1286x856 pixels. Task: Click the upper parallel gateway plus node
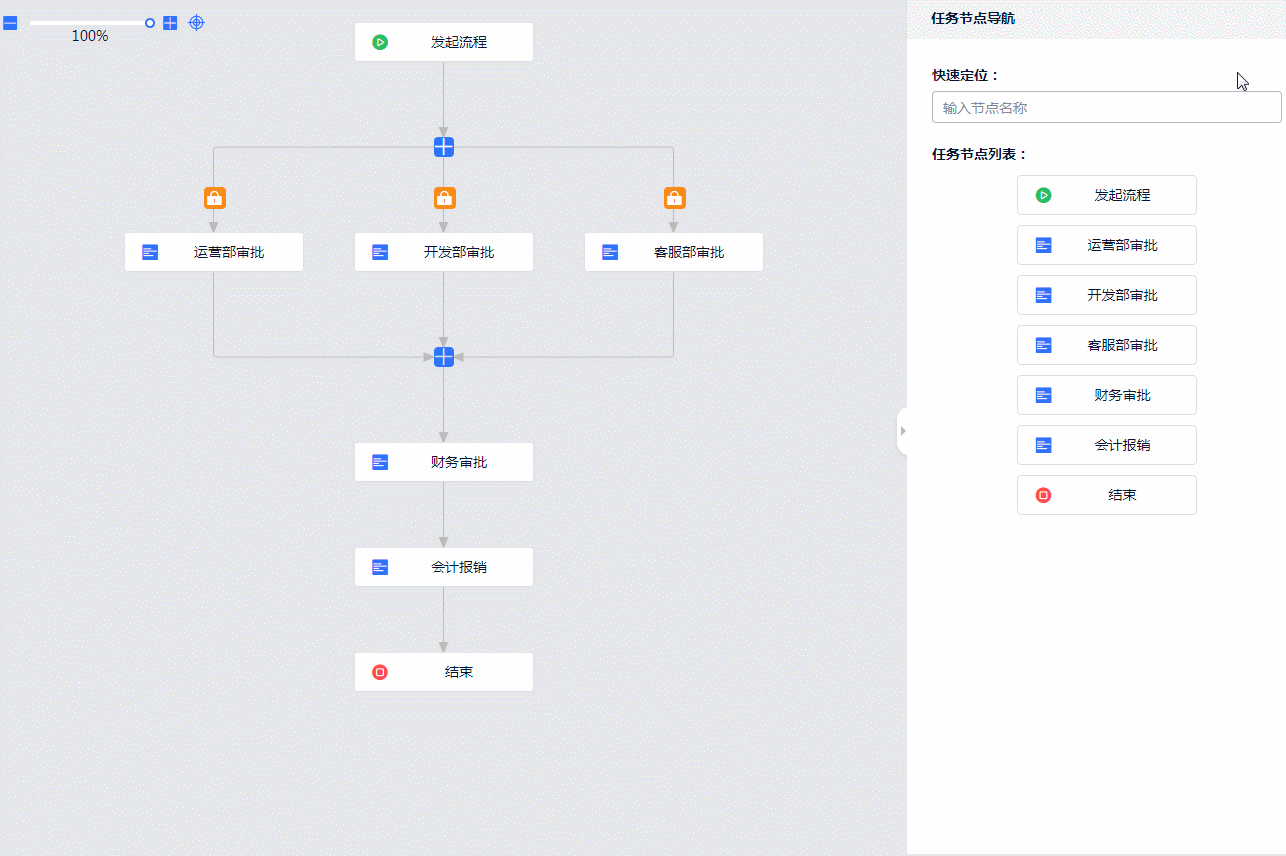pyautogui.click(x=444, y=147)
